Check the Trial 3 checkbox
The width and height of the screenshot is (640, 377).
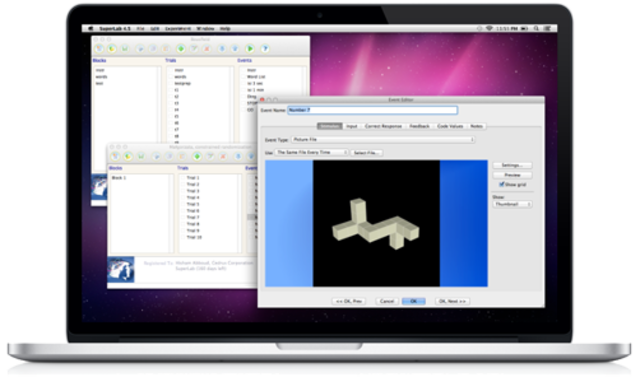(x=183, y=191)
